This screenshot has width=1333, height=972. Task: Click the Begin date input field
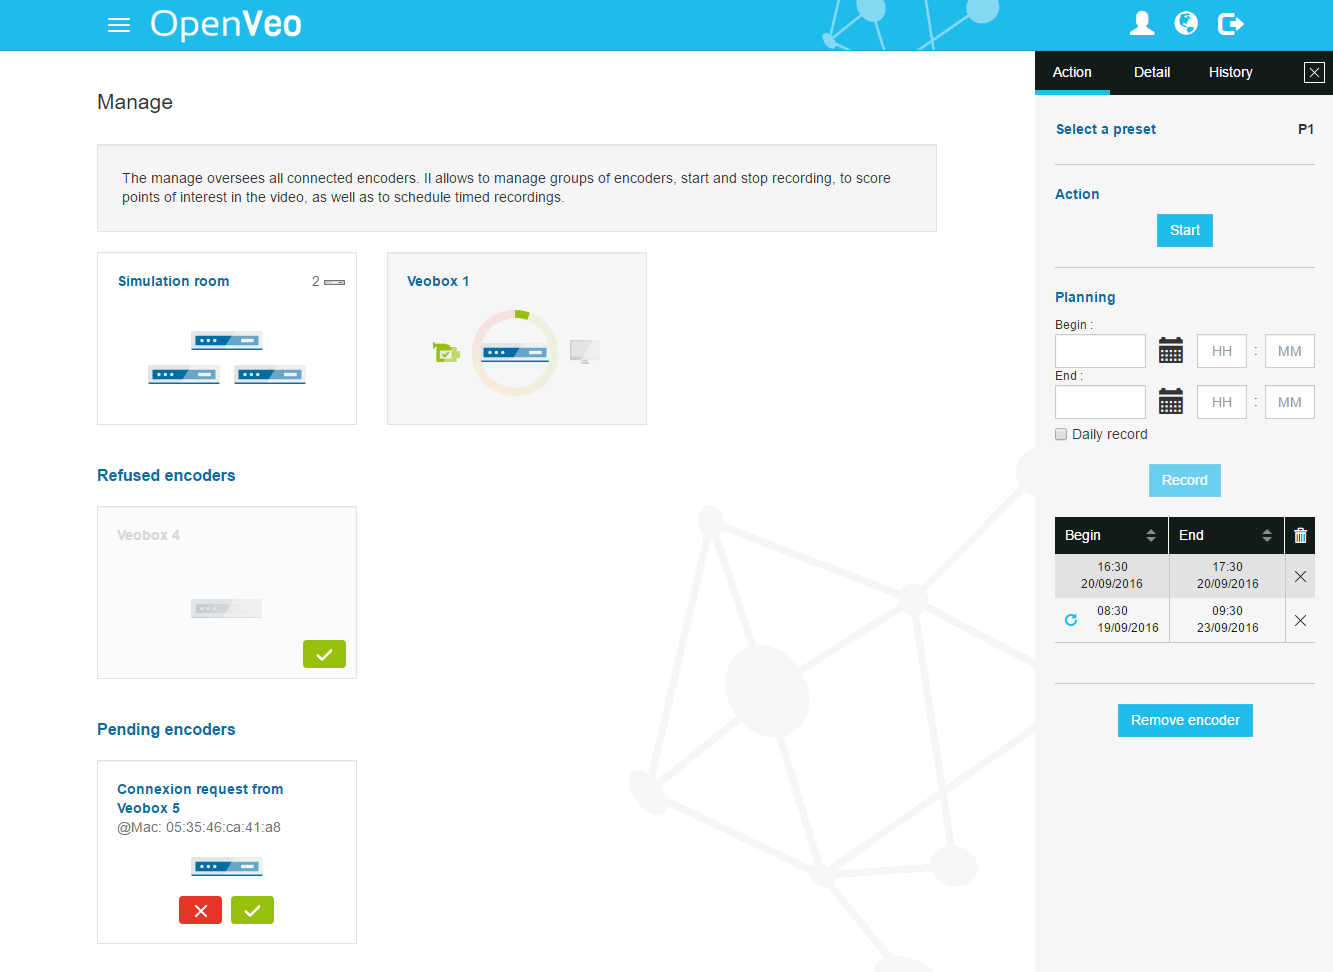click(x=1100, y=350)
